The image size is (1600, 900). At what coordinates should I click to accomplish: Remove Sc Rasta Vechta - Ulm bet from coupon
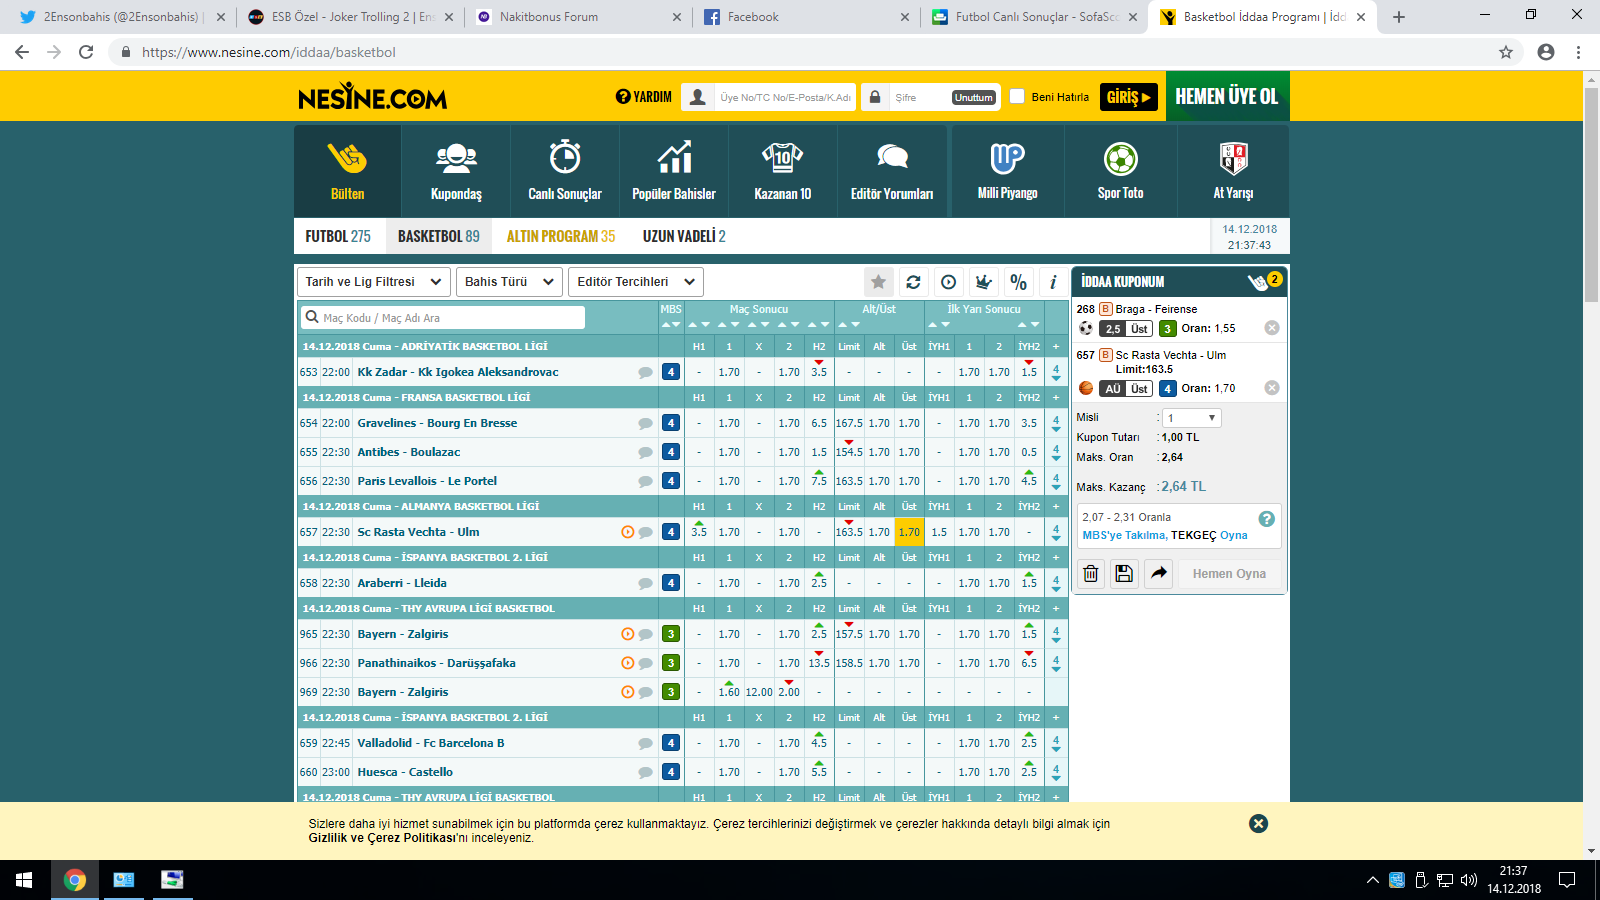1272,388
